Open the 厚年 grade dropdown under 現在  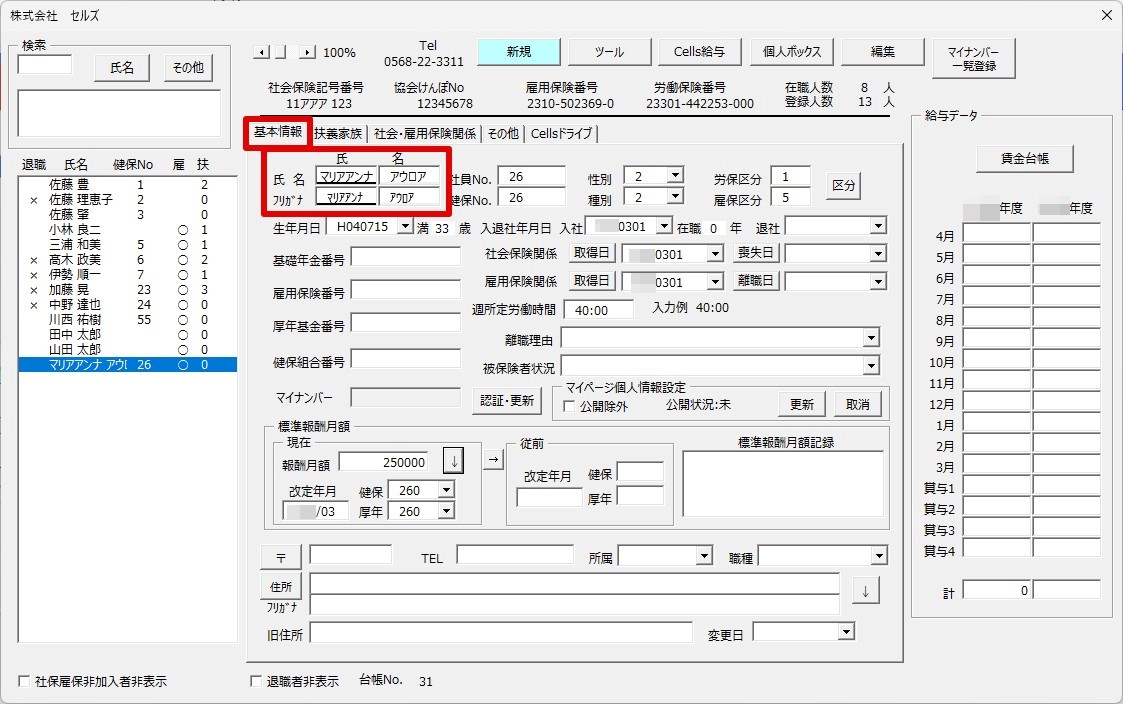(446, 511)
